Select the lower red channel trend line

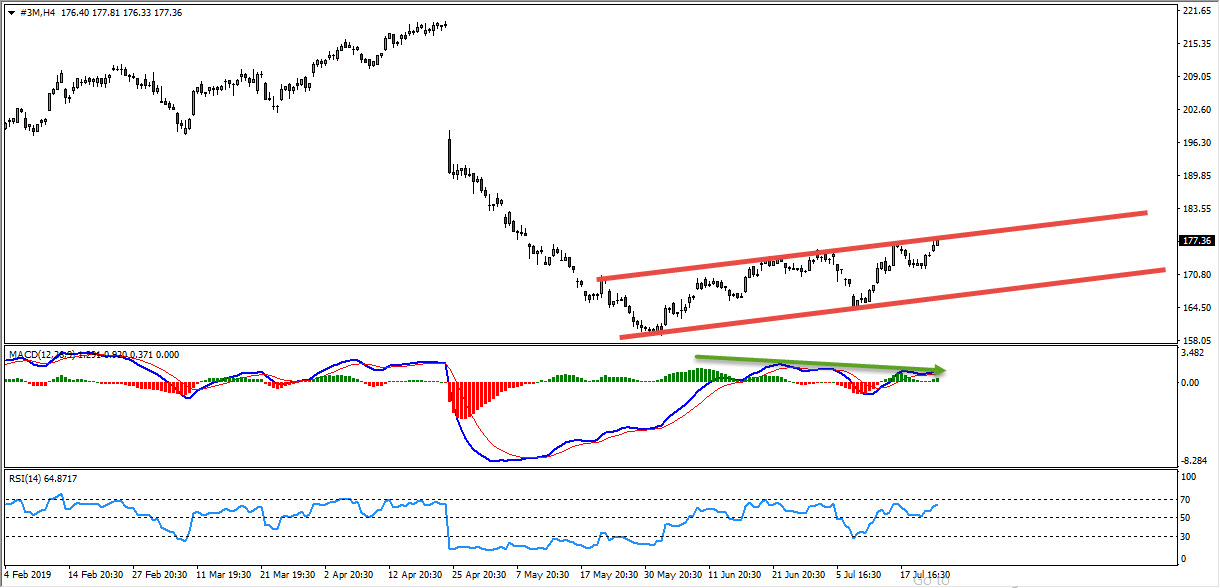pos(890,302)
